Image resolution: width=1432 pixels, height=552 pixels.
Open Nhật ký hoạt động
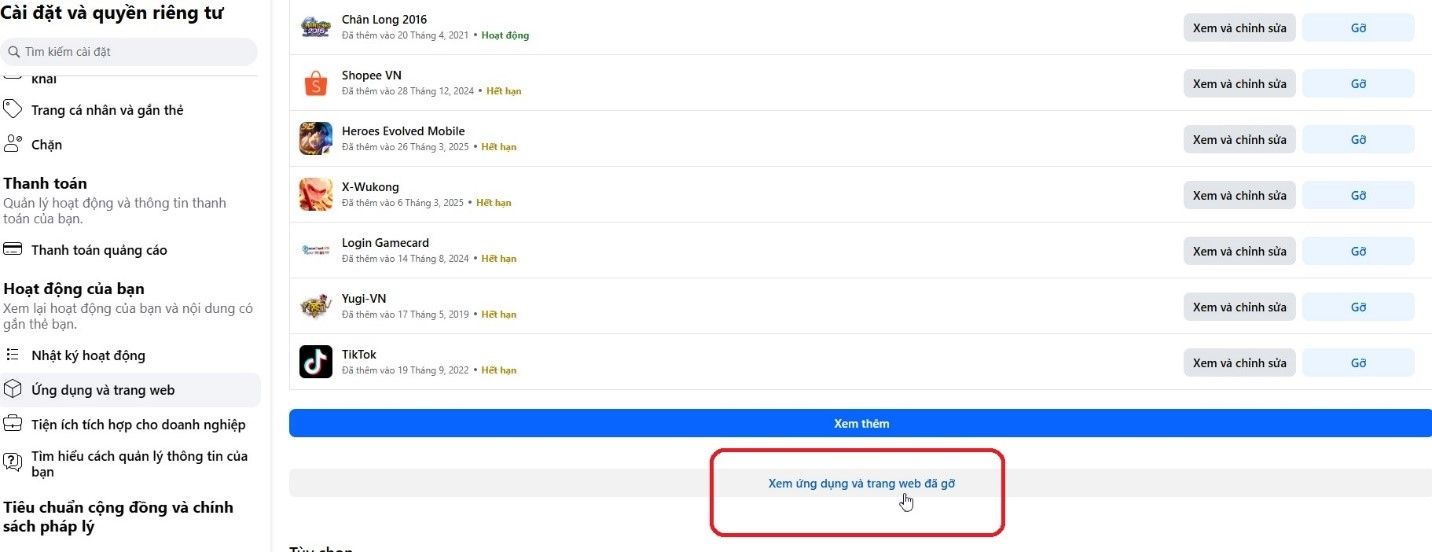coord(88,355)
